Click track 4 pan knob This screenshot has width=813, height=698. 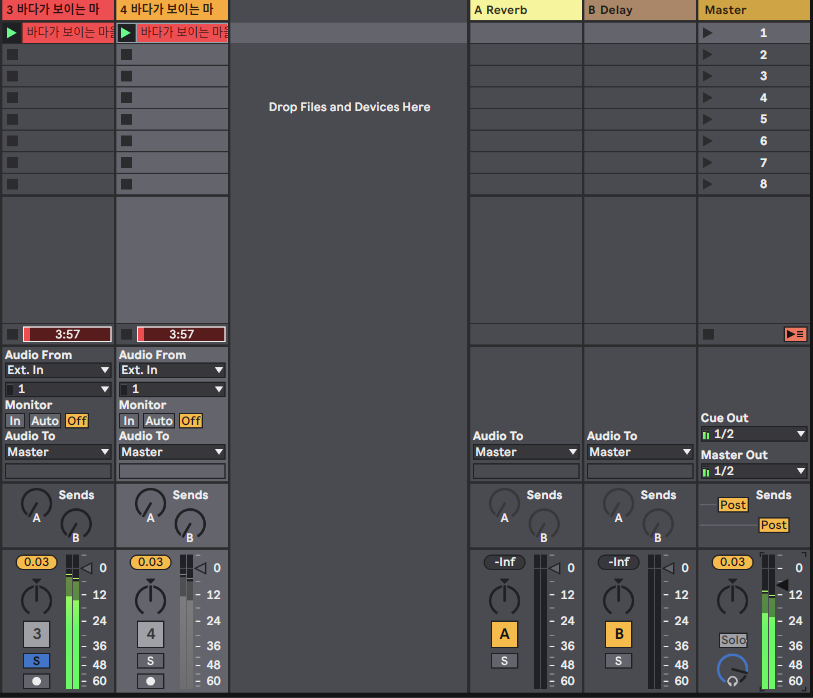150,599
